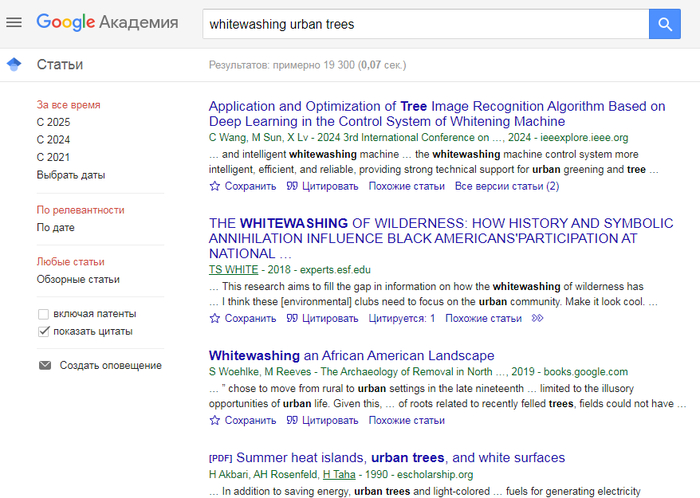Click the blue search magnifier button
The height and width of the screenshot is (498, 700).
(664, 24)
